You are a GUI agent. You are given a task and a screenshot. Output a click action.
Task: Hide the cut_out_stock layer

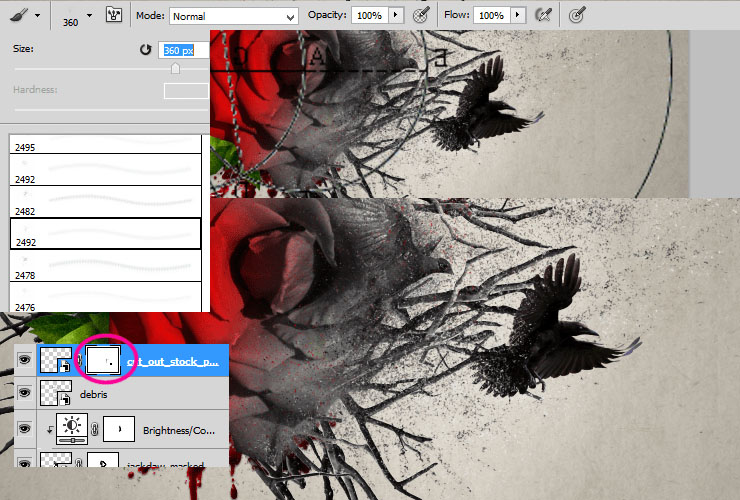[25, 360]
